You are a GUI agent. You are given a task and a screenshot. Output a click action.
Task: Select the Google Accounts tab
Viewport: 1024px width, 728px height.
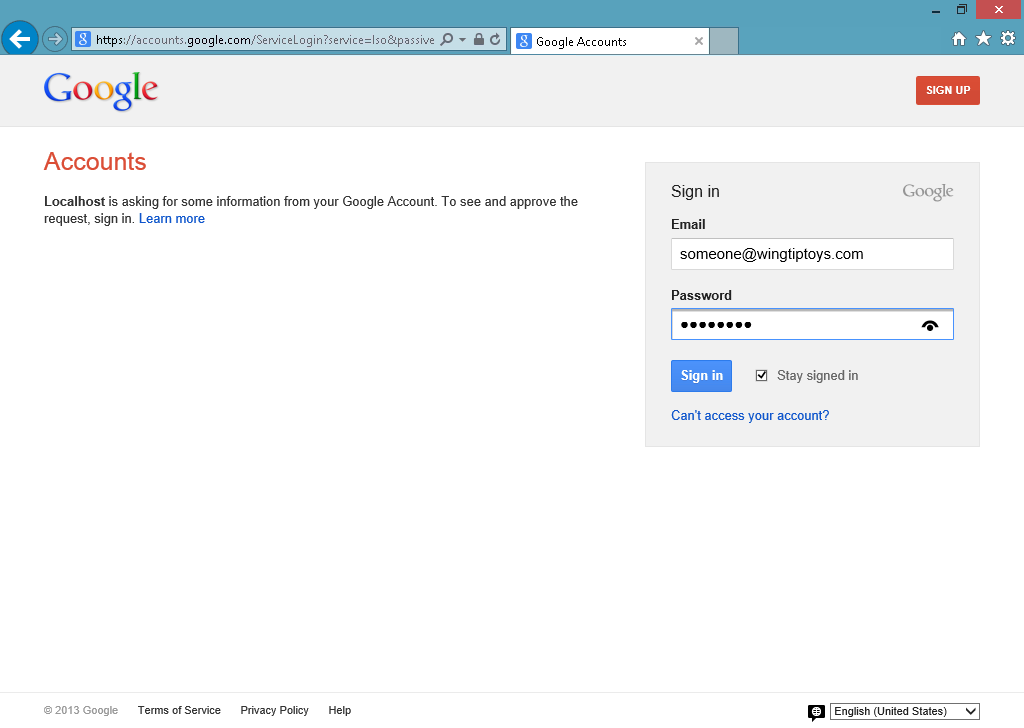click(600, 41)
